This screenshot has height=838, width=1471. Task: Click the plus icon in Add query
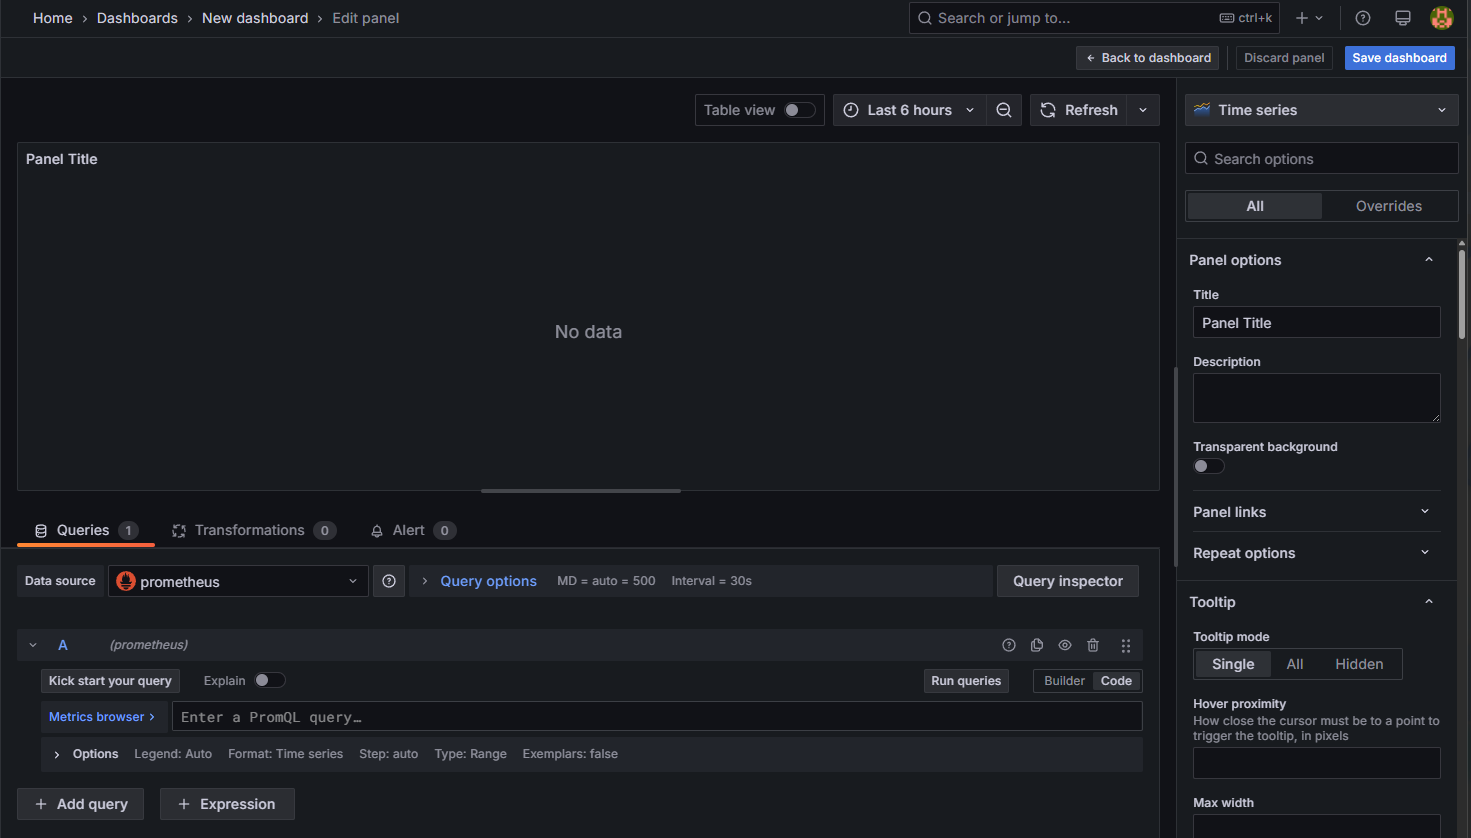41,804
